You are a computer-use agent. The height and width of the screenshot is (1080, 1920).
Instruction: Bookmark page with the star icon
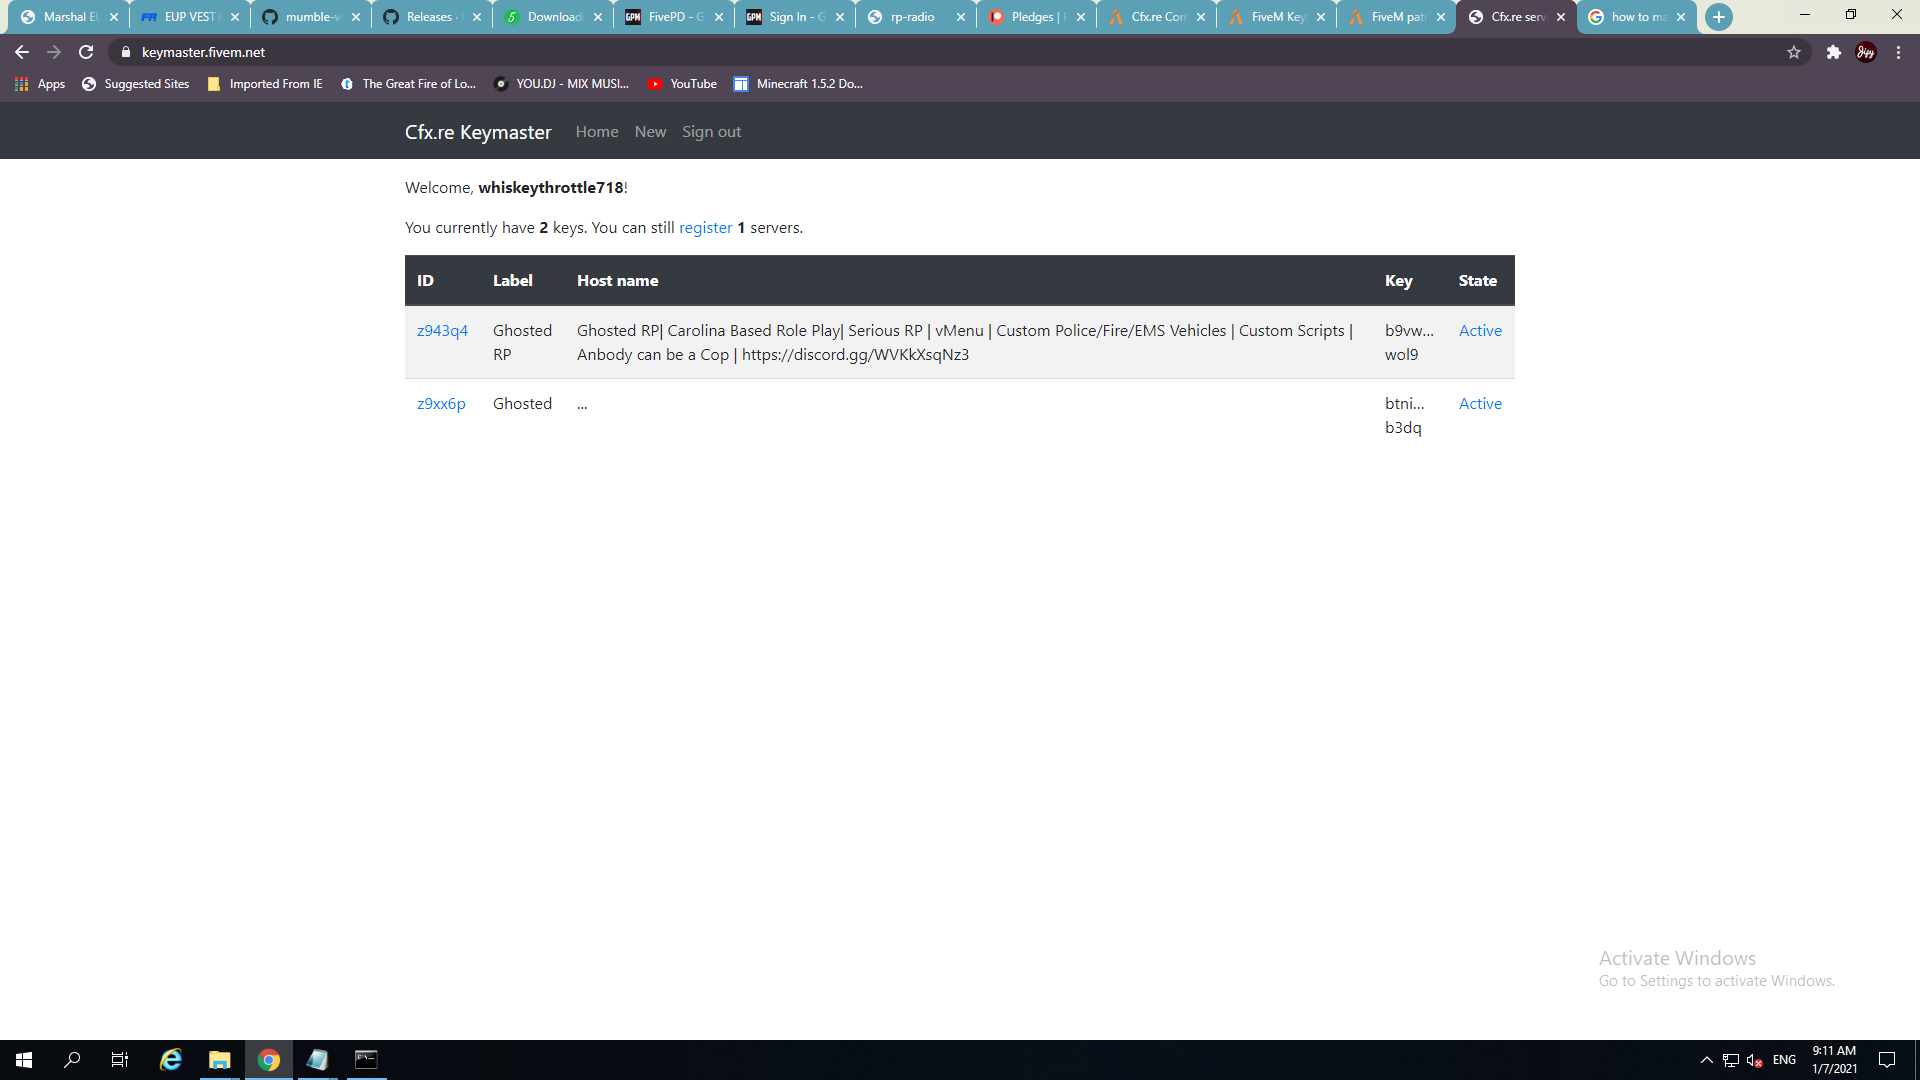coord(1794,52)
